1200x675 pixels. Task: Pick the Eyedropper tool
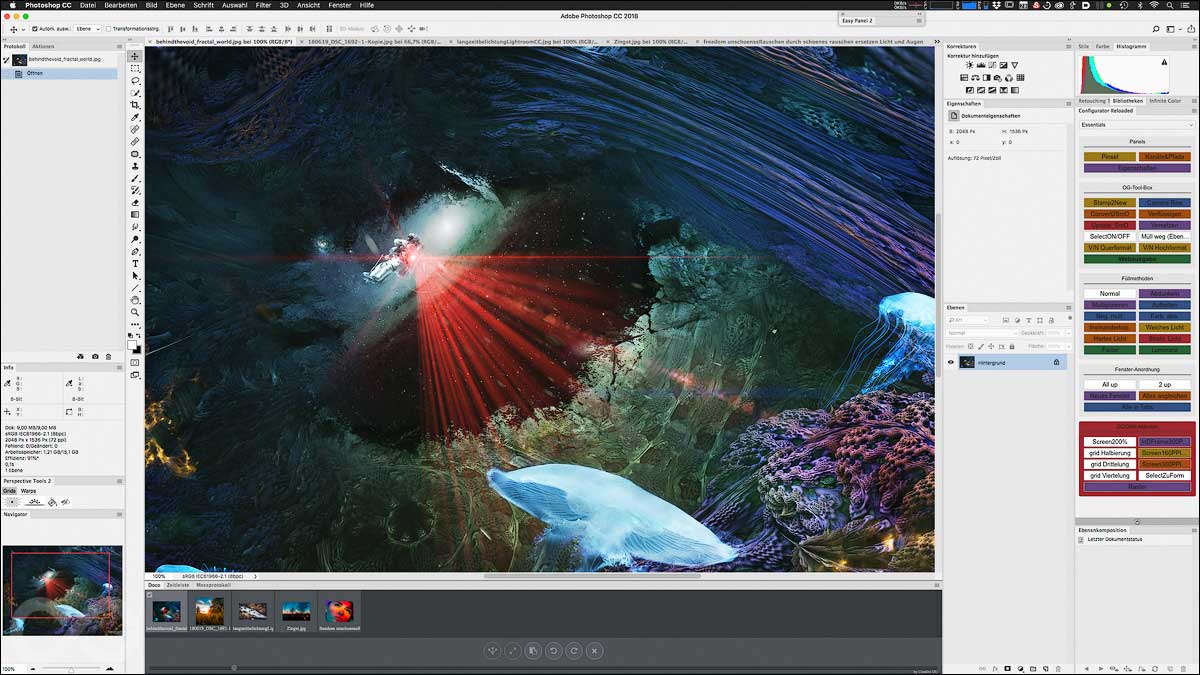pyautogui.click(x=135, y=118)
